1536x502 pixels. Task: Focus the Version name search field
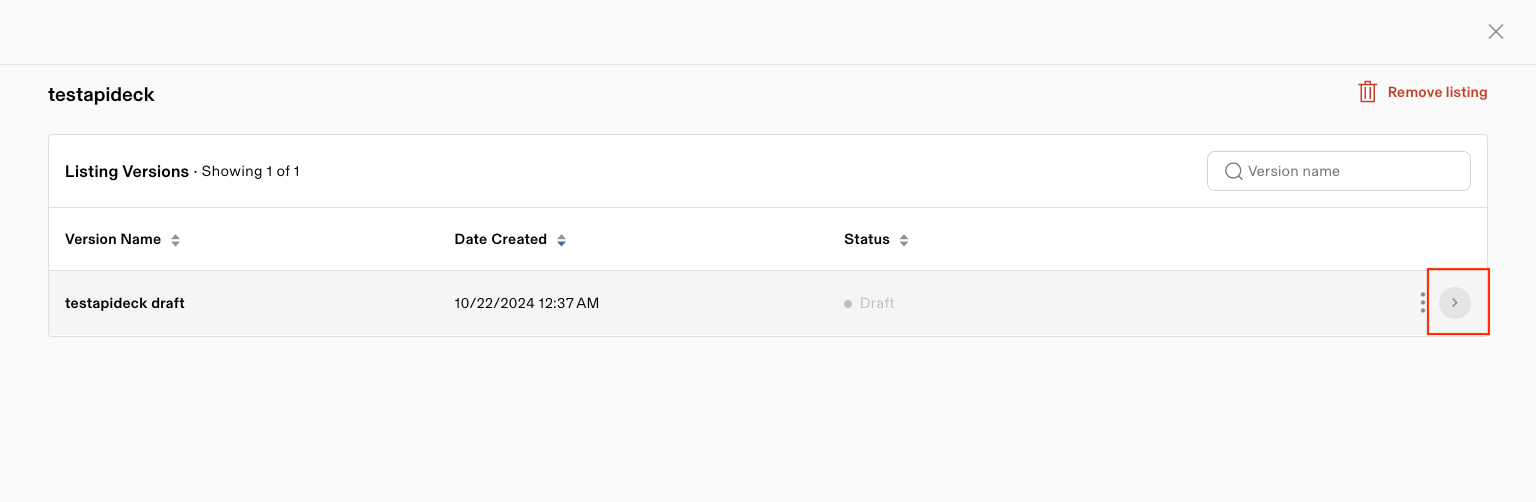pyautogui.click(x=1350, y=171)
